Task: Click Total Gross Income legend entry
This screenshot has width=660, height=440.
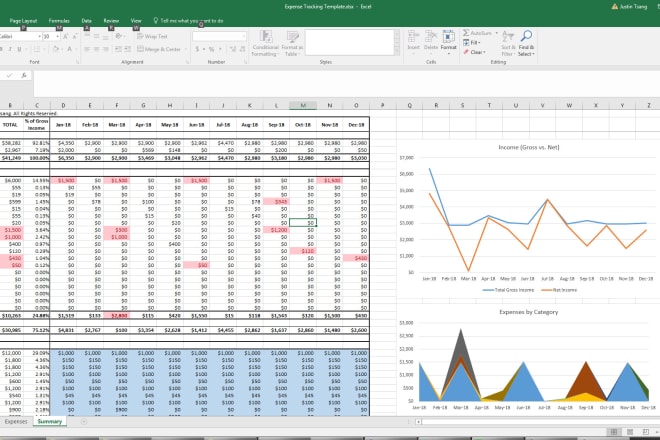Action: tap(508, 290)
